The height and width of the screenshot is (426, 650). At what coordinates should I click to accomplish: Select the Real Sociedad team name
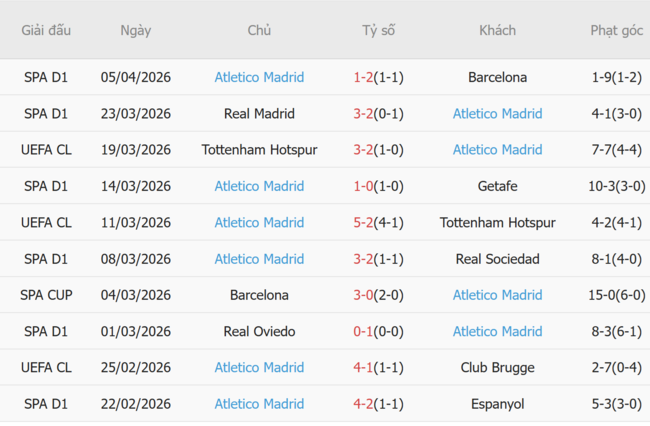click(497, 259)
